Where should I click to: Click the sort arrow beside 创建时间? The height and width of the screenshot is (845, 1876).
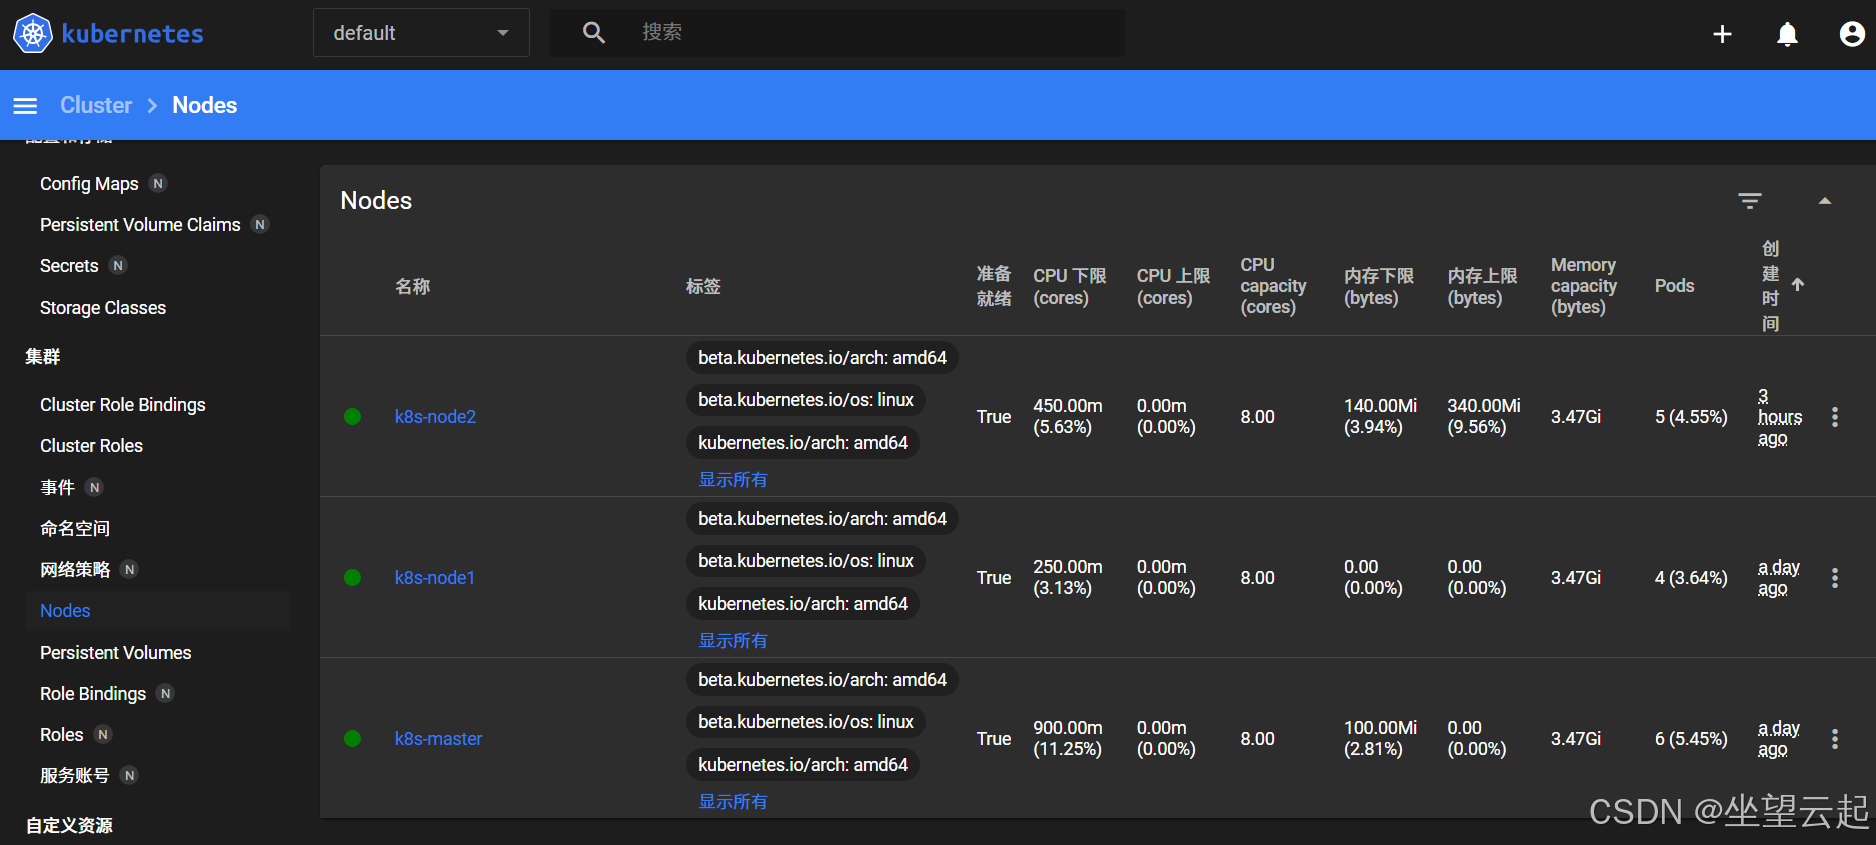pyautogui.click(x=1798, y=285)
